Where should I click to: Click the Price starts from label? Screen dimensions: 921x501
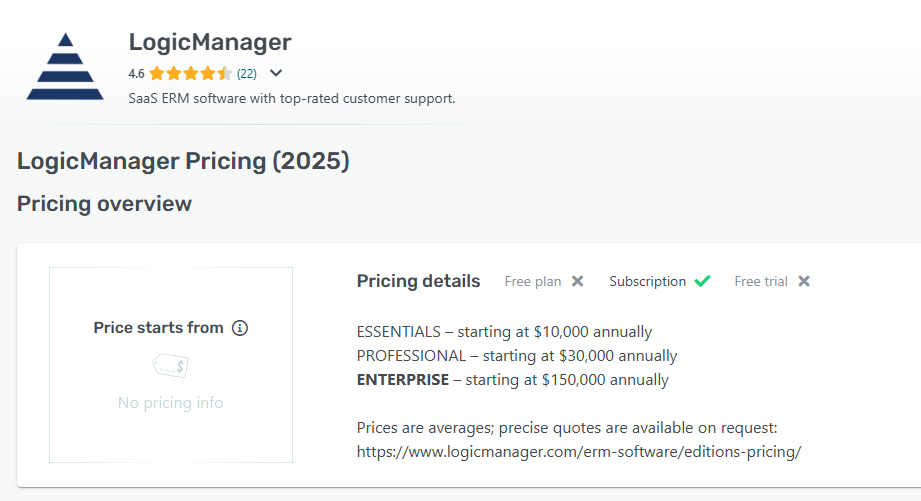click(159, 328)
